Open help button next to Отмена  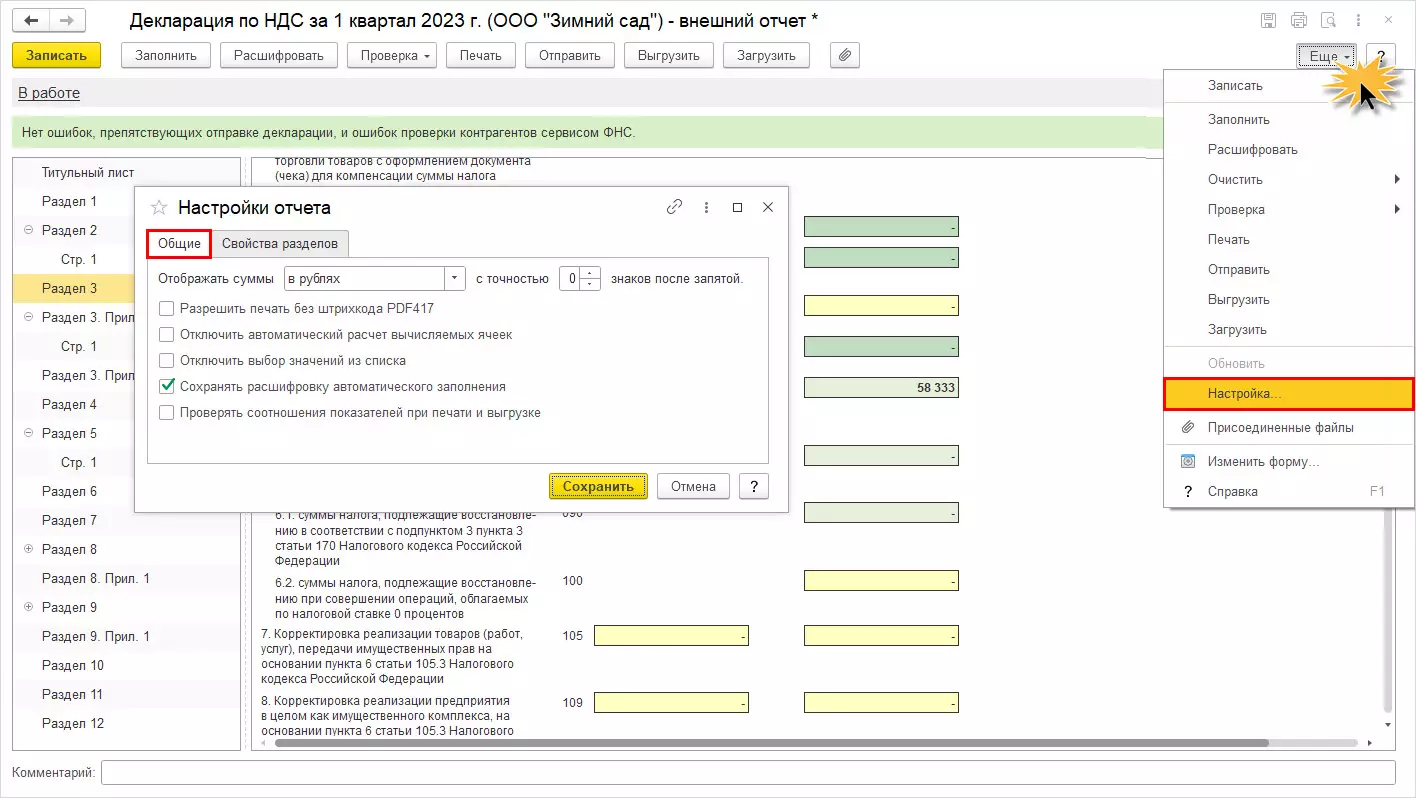754,487
